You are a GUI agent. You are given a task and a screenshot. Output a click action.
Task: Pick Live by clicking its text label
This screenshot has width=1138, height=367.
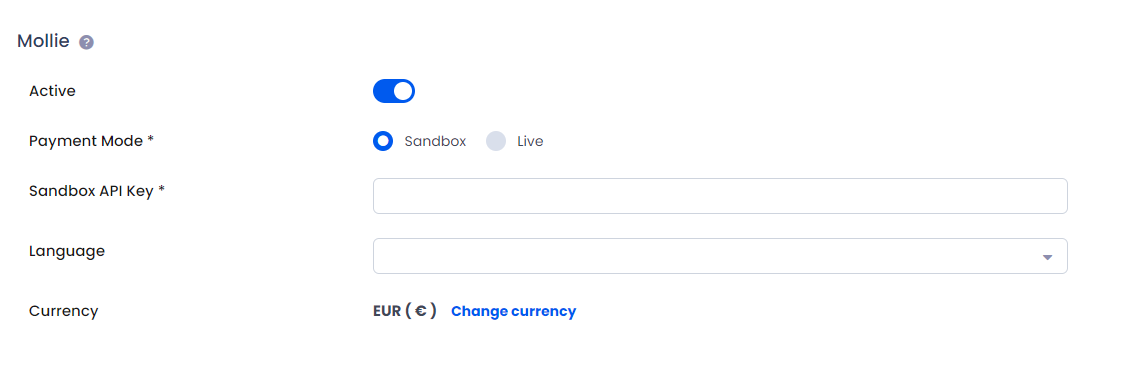pos(530,141)
